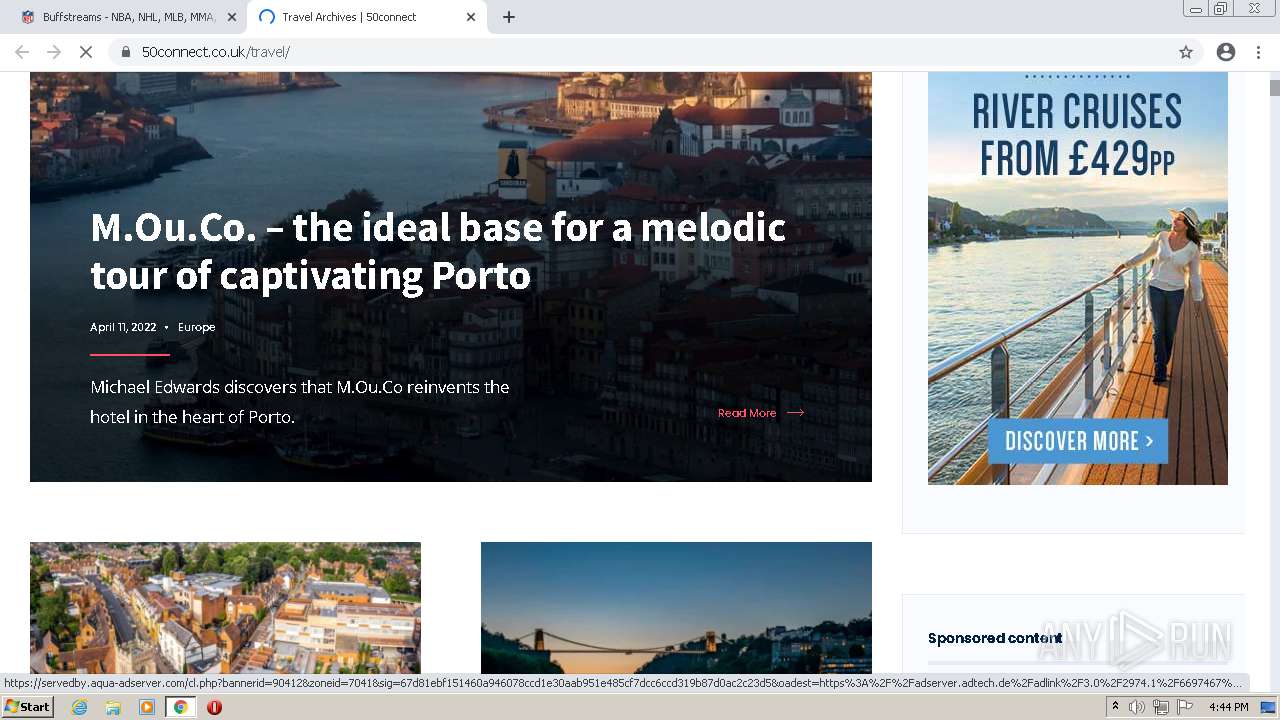
Task: Close the Travel Archives tab
Action: point(471,17)
